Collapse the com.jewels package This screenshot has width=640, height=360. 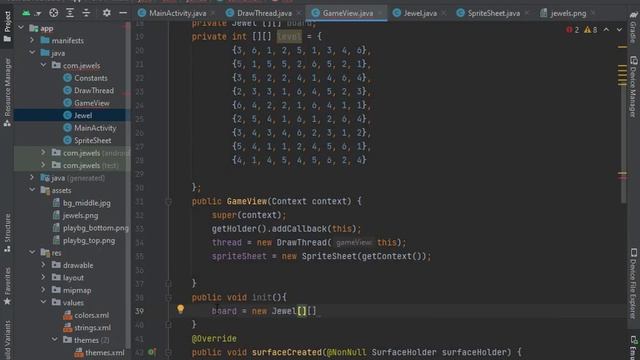tap(43, 65)
